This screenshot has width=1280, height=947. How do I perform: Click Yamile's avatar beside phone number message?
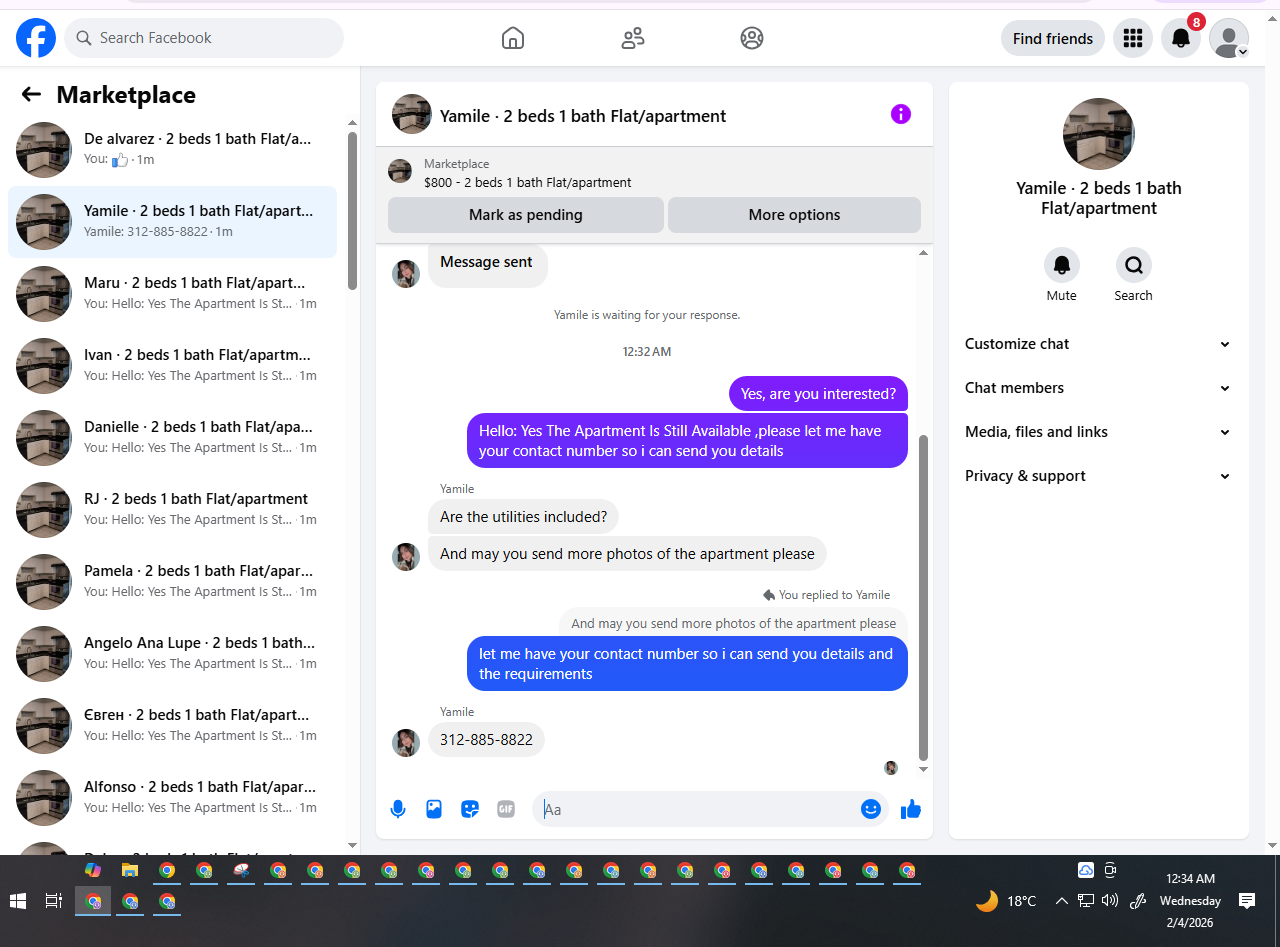click(406, 742)
